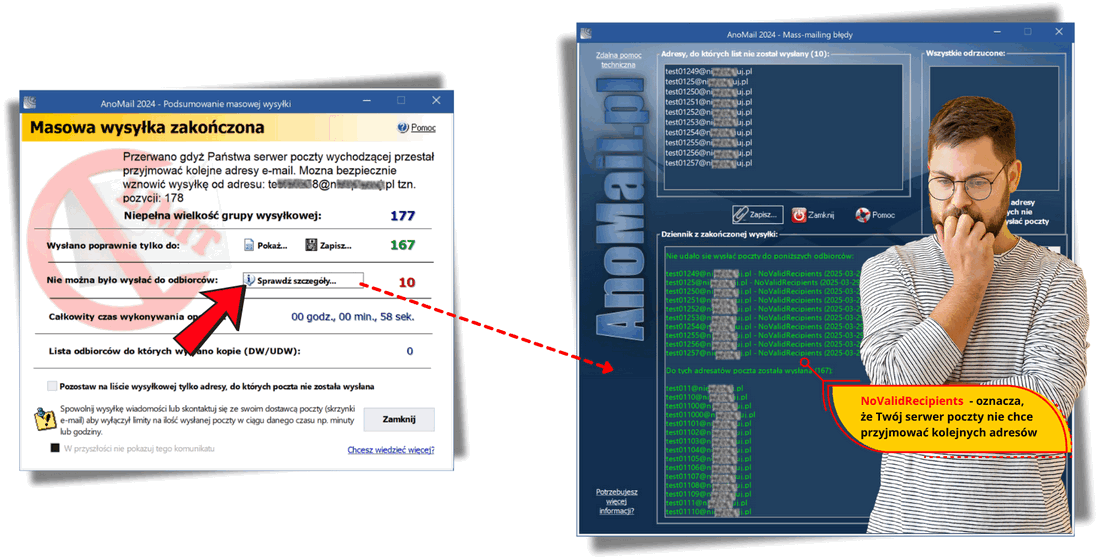Viewport: 1100px width, 559px height.
Task: Click log heading 'Do tych adresatów poczta została wysłana'
Action: [749, 370]
